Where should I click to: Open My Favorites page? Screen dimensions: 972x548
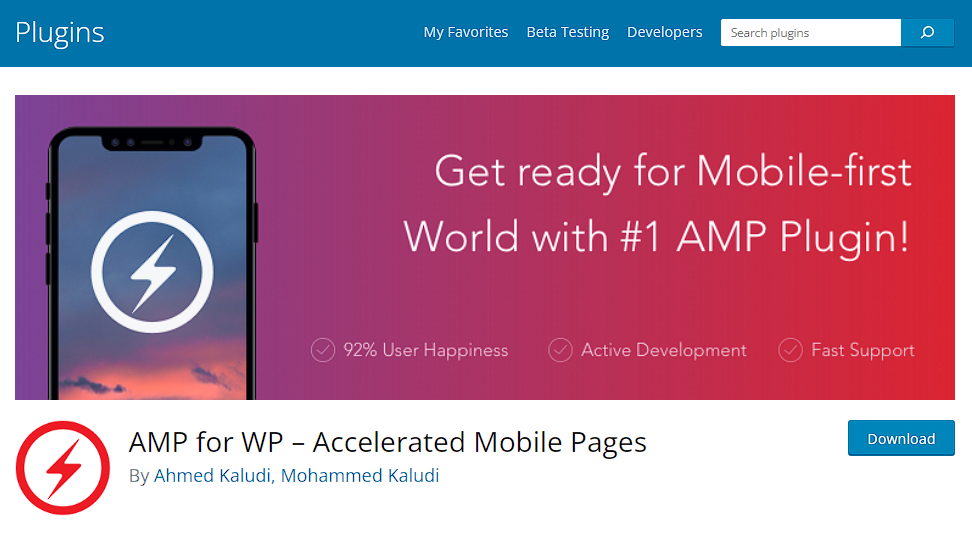point(466,32)
